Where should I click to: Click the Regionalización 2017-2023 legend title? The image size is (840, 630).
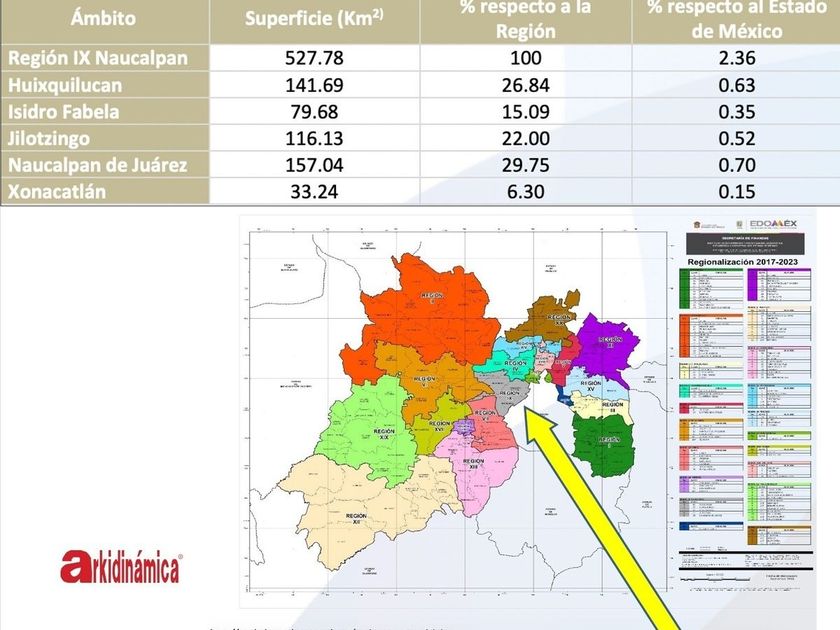[x=742, y=262]
